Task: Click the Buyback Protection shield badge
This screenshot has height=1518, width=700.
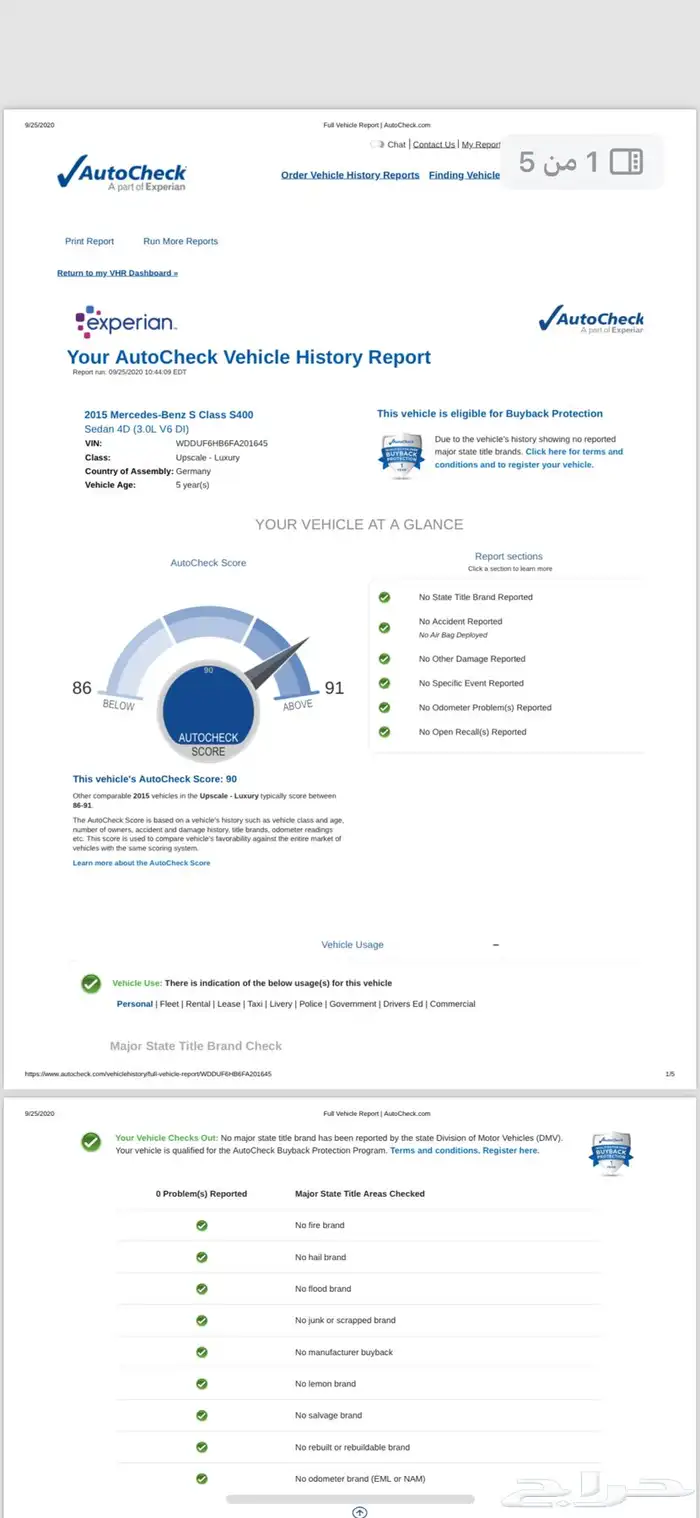Action: click(401, 454)
